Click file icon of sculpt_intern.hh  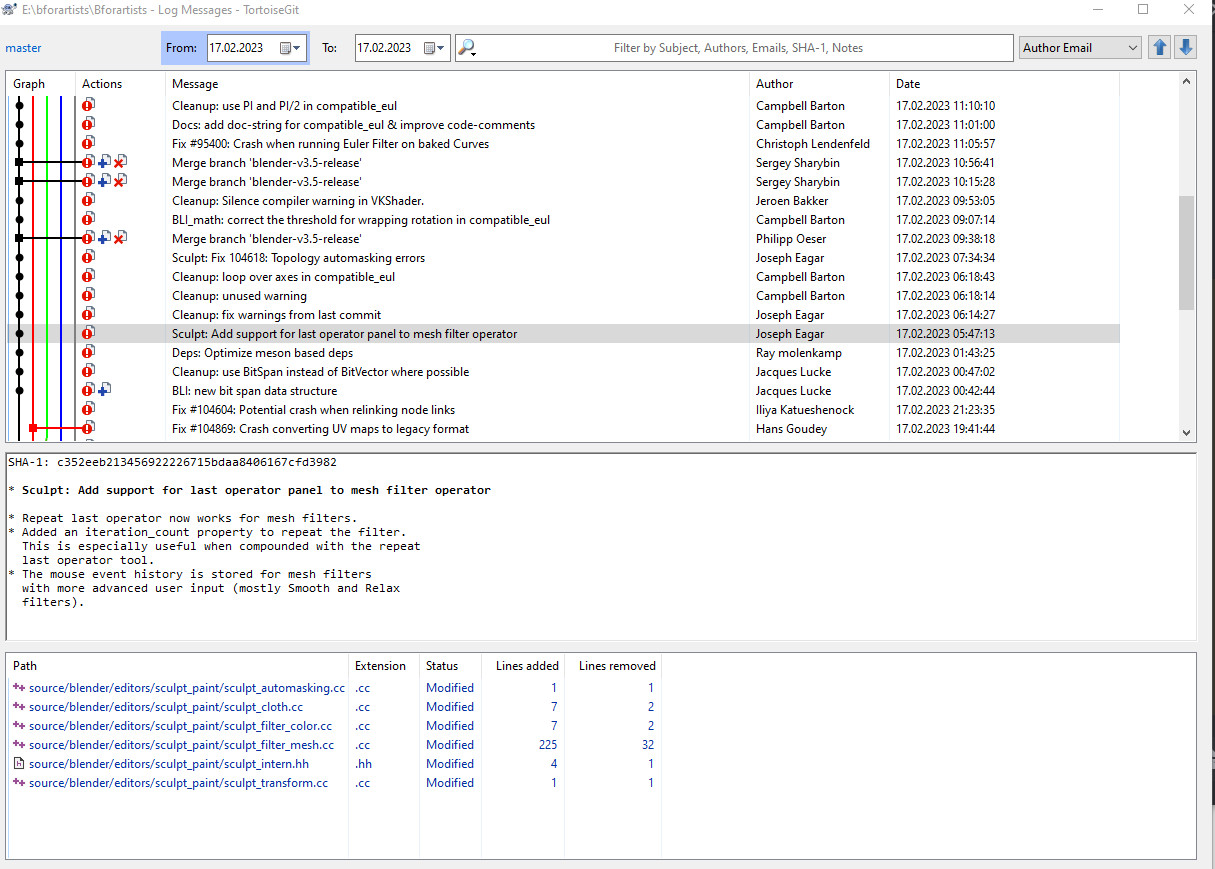coord(19,764)
